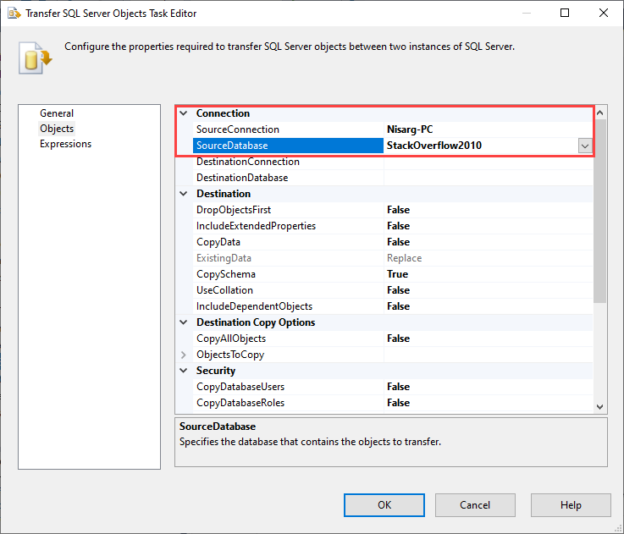Collapse the Destination Copy Options category
The height and width of the screenshot is (534, 624).
(x=183, y=322)
